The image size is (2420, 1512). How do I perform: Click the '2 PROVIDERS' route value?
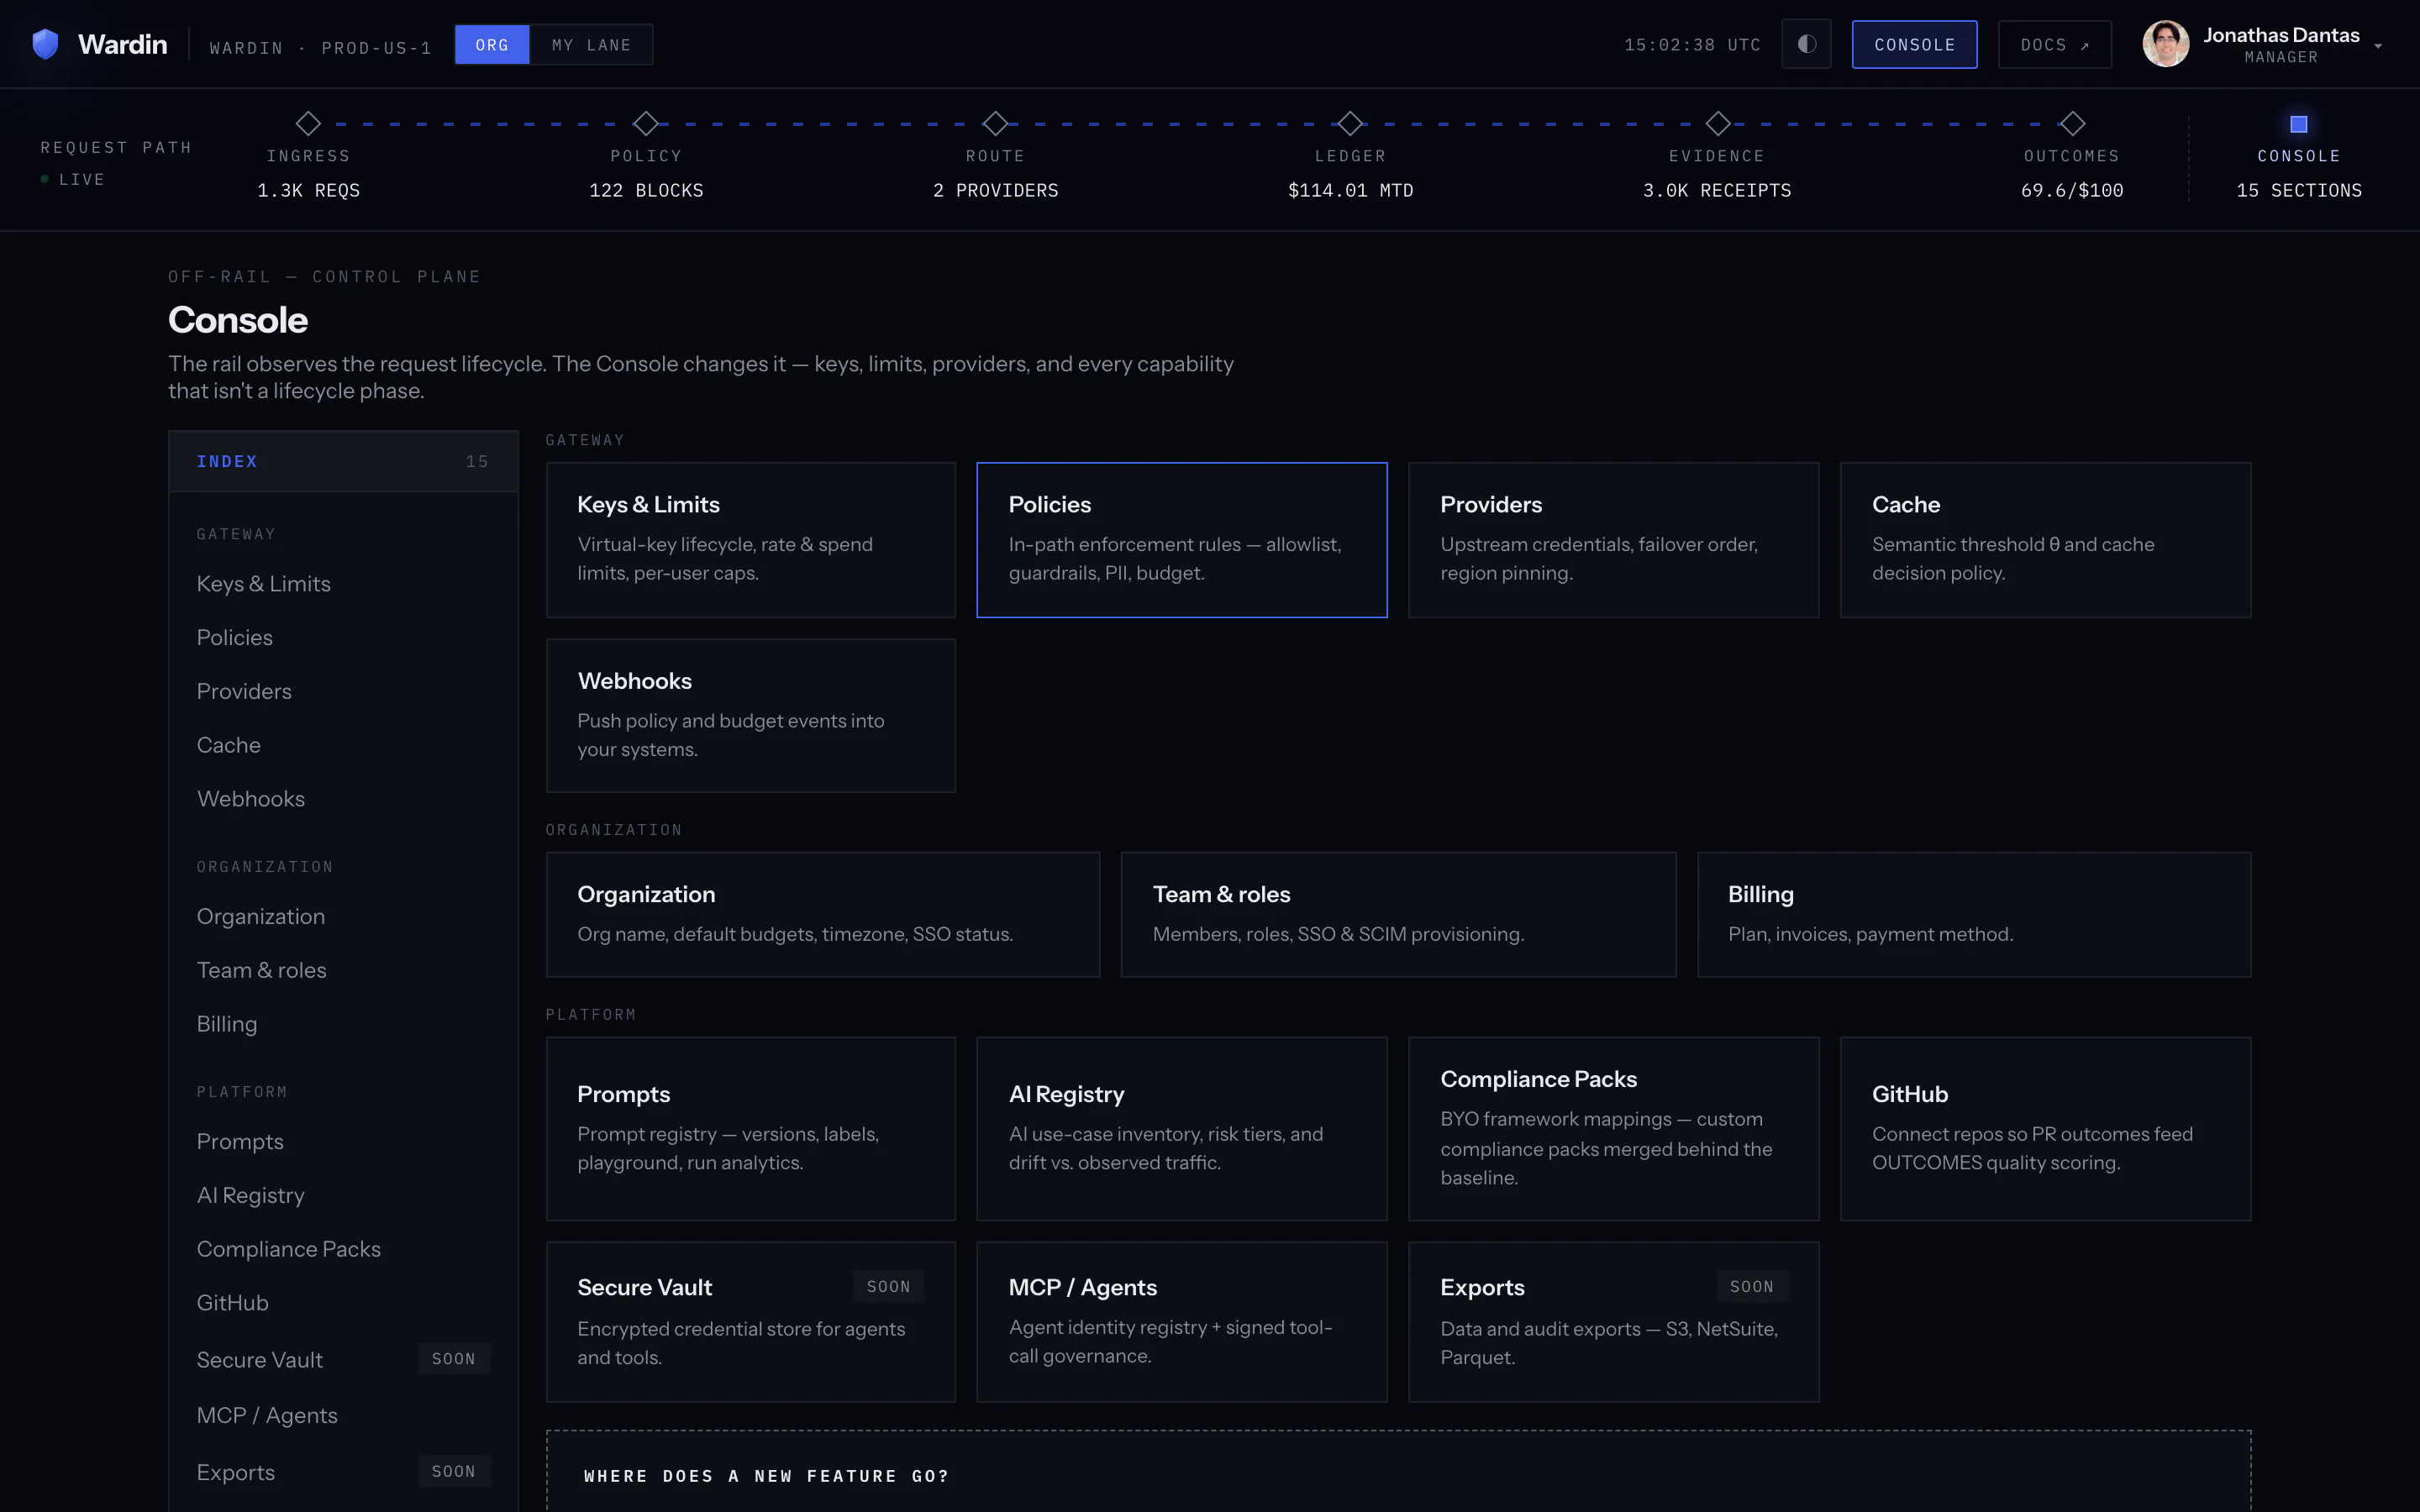click(995, 190)
